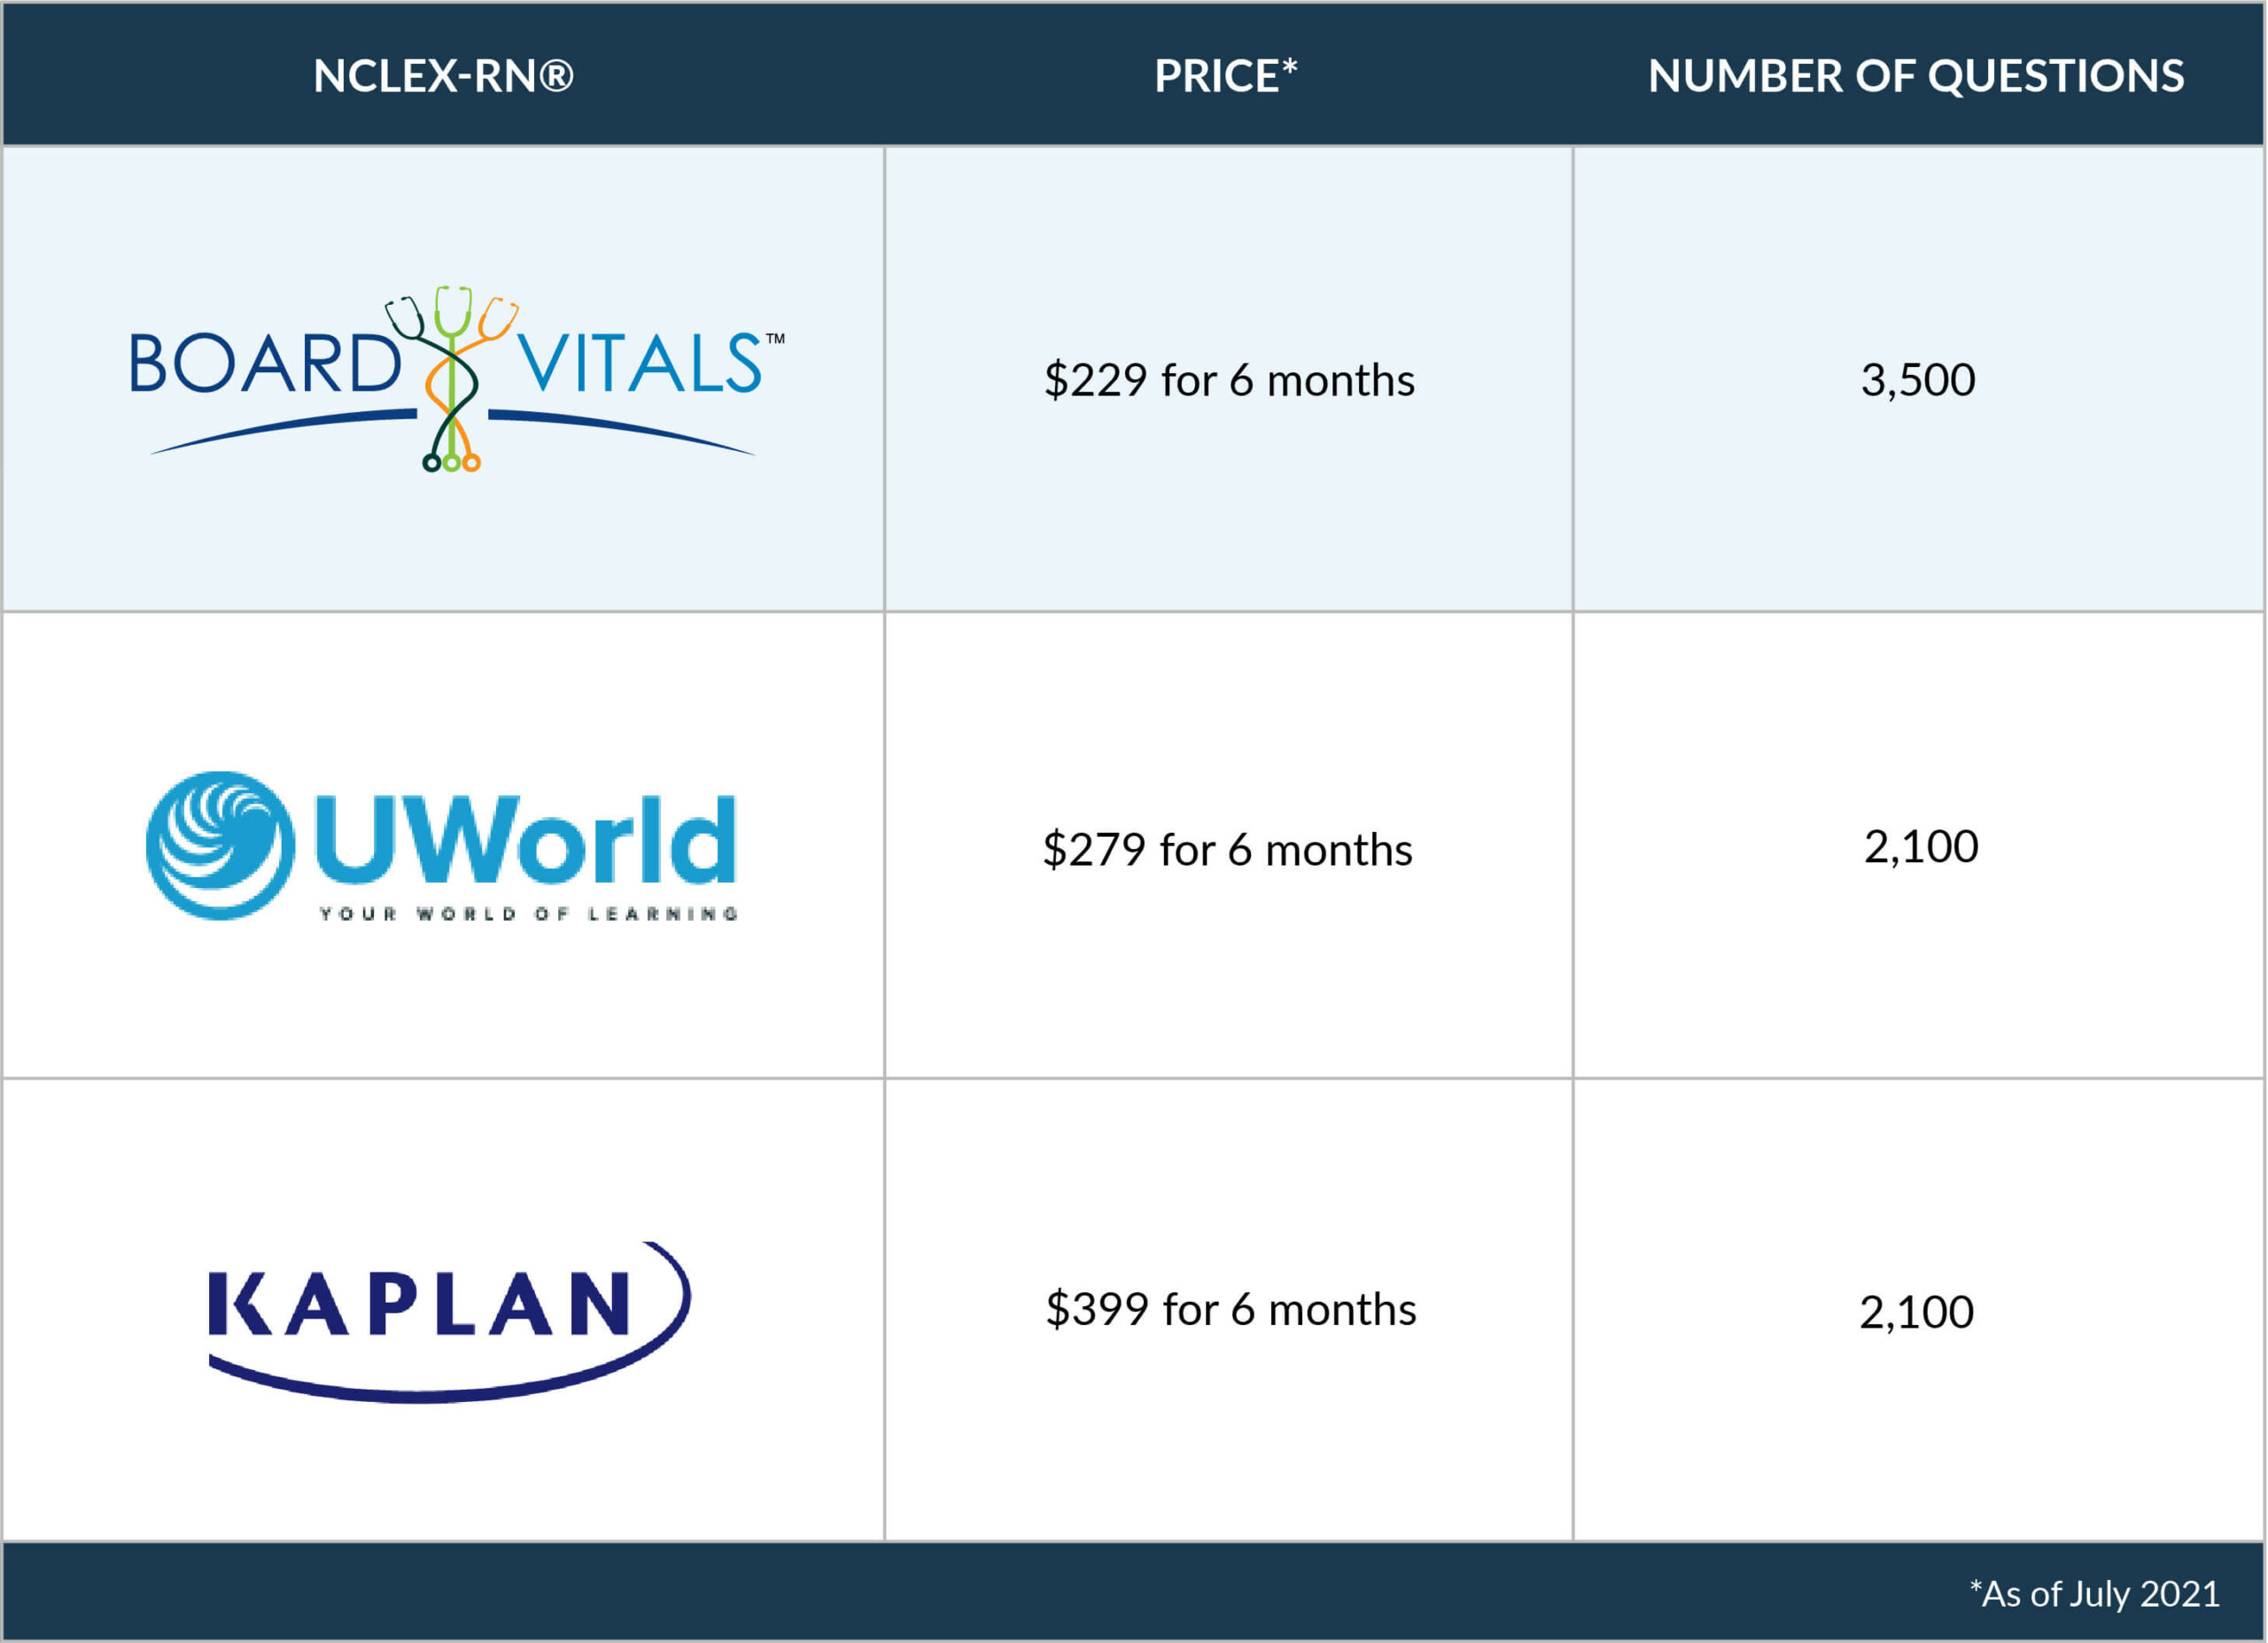Click the 'Your World of Learning' tagline
This screenshot has width=2268, height=1643.
(x=528, y=914)
